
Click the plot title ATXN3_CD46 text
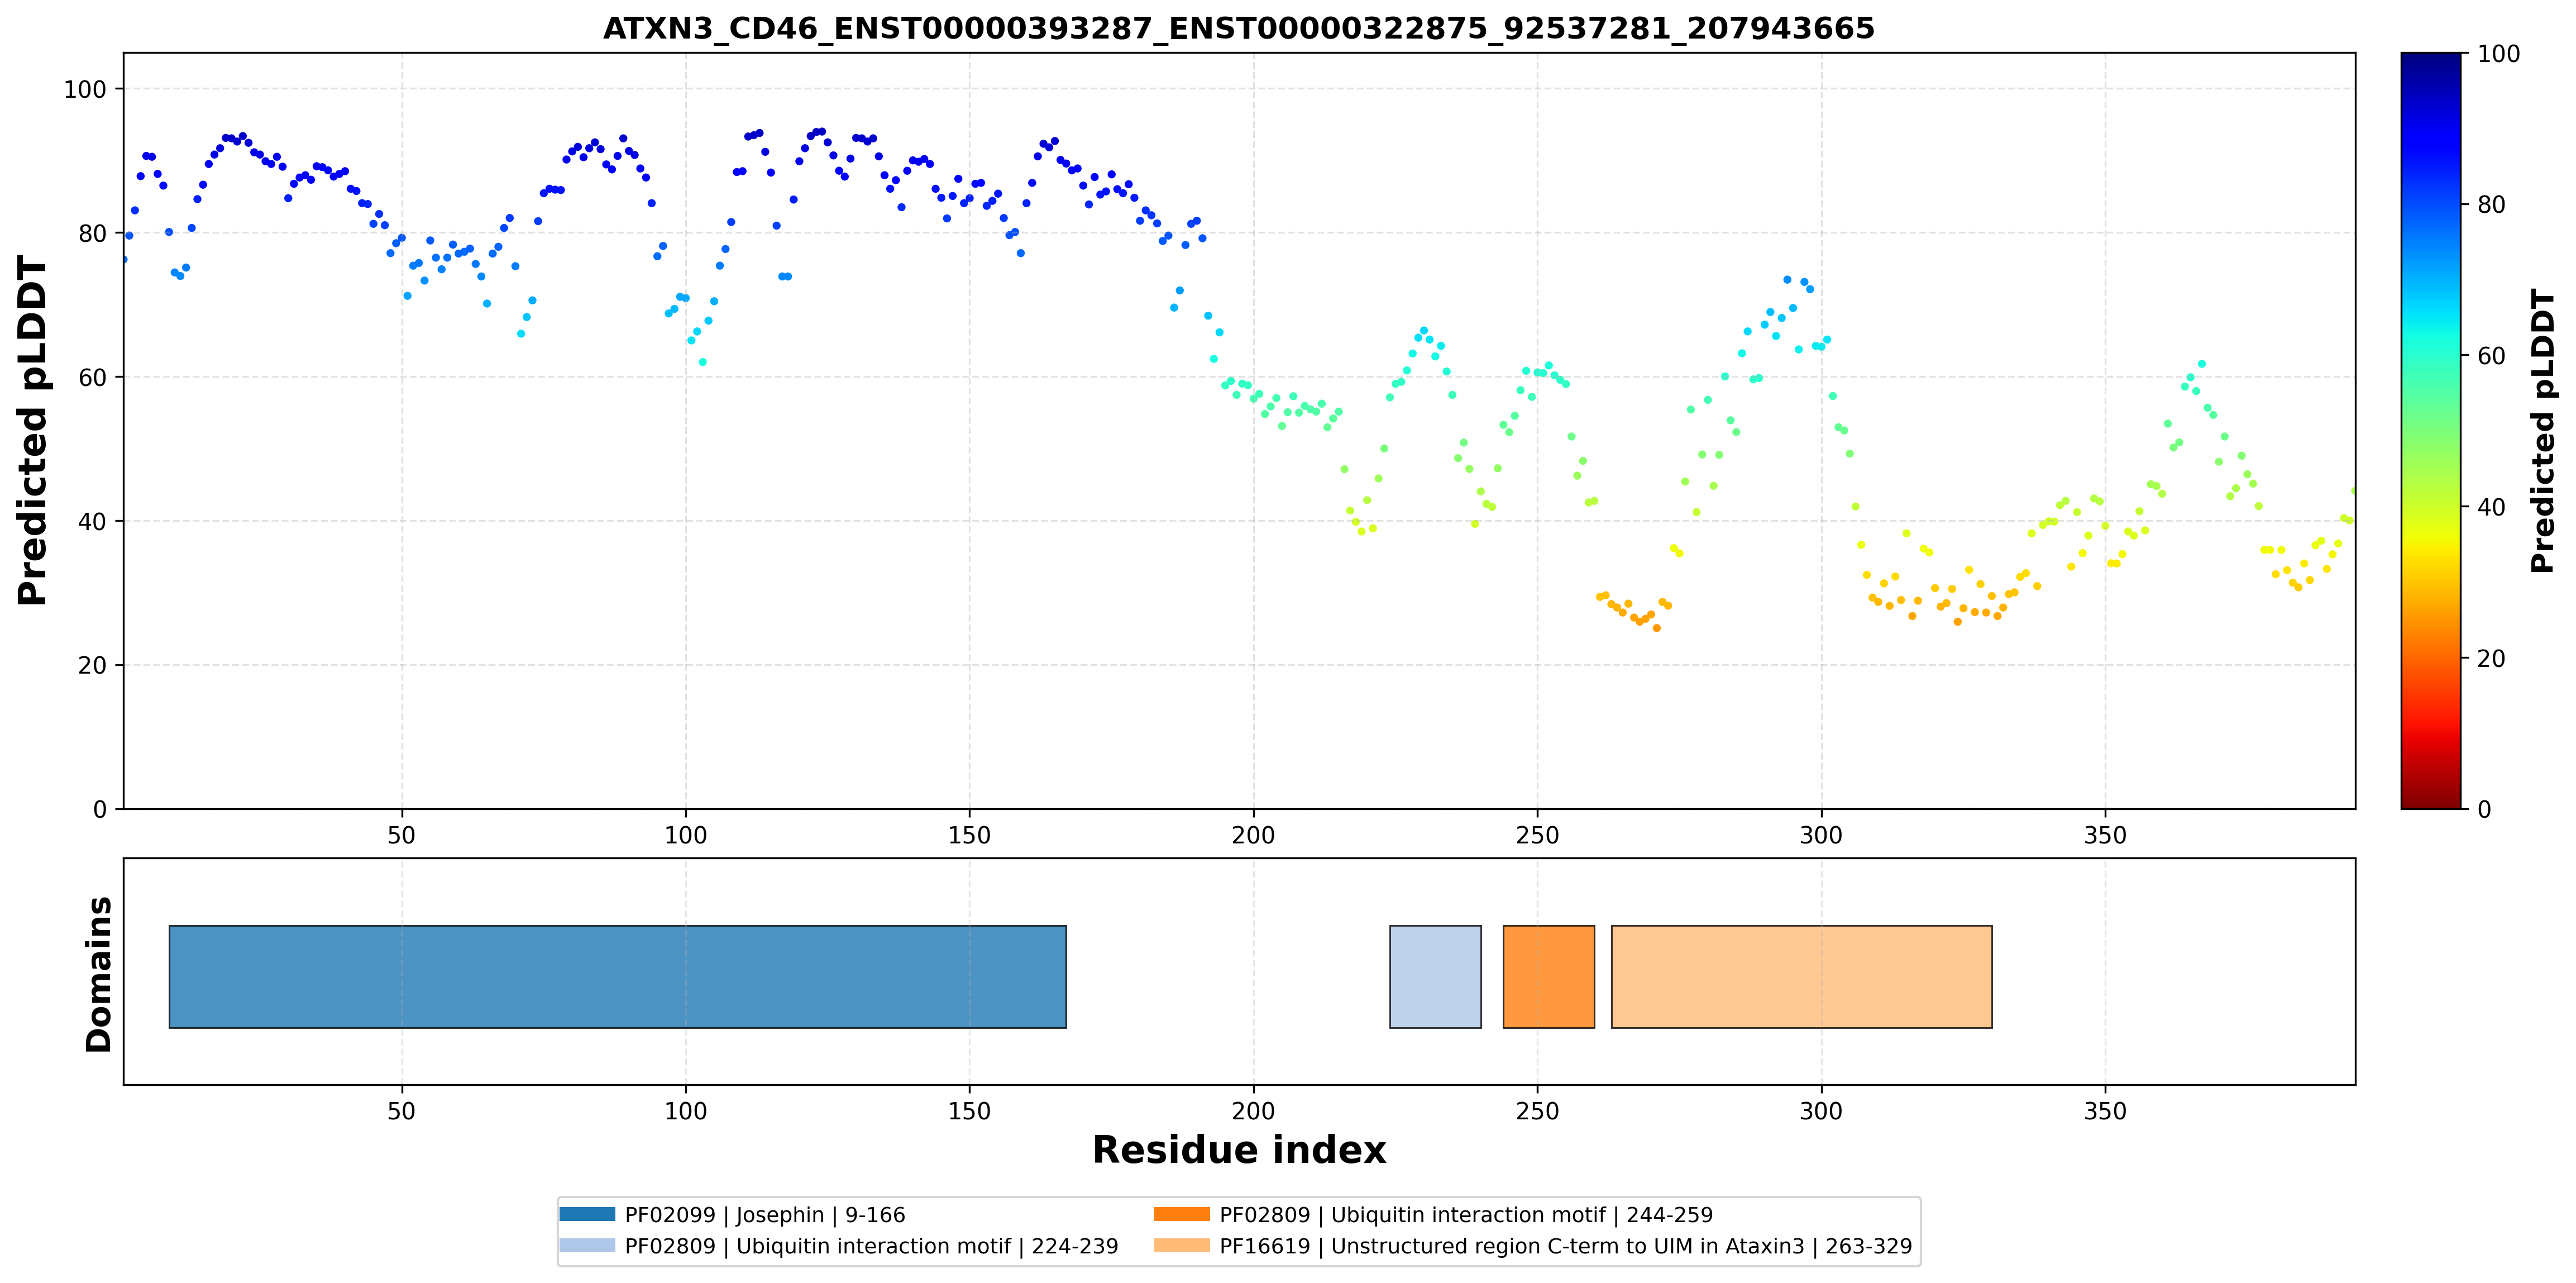1238,28
